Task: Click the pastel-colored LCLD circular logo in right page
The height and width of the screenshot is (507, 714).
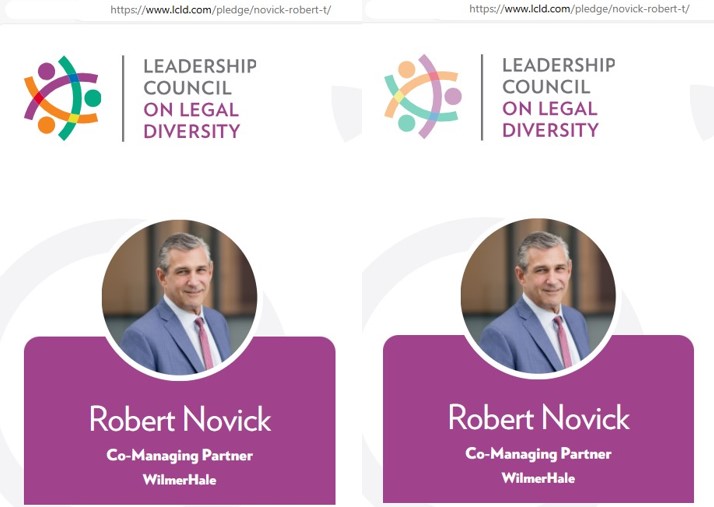Action: [x=423, y=97]
